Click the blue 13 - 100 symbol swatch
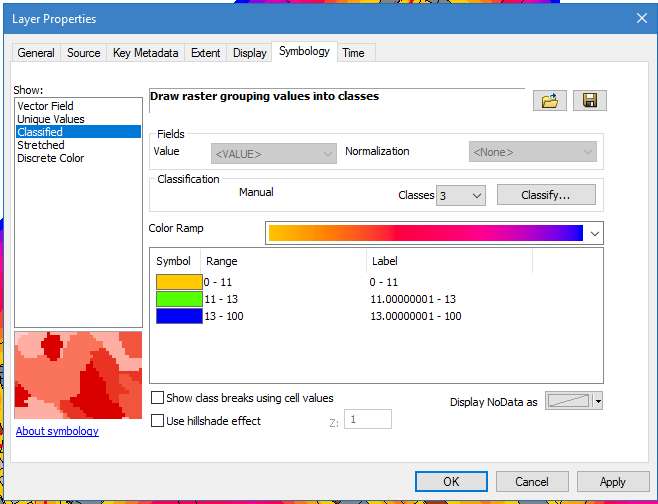 [179, 316]
